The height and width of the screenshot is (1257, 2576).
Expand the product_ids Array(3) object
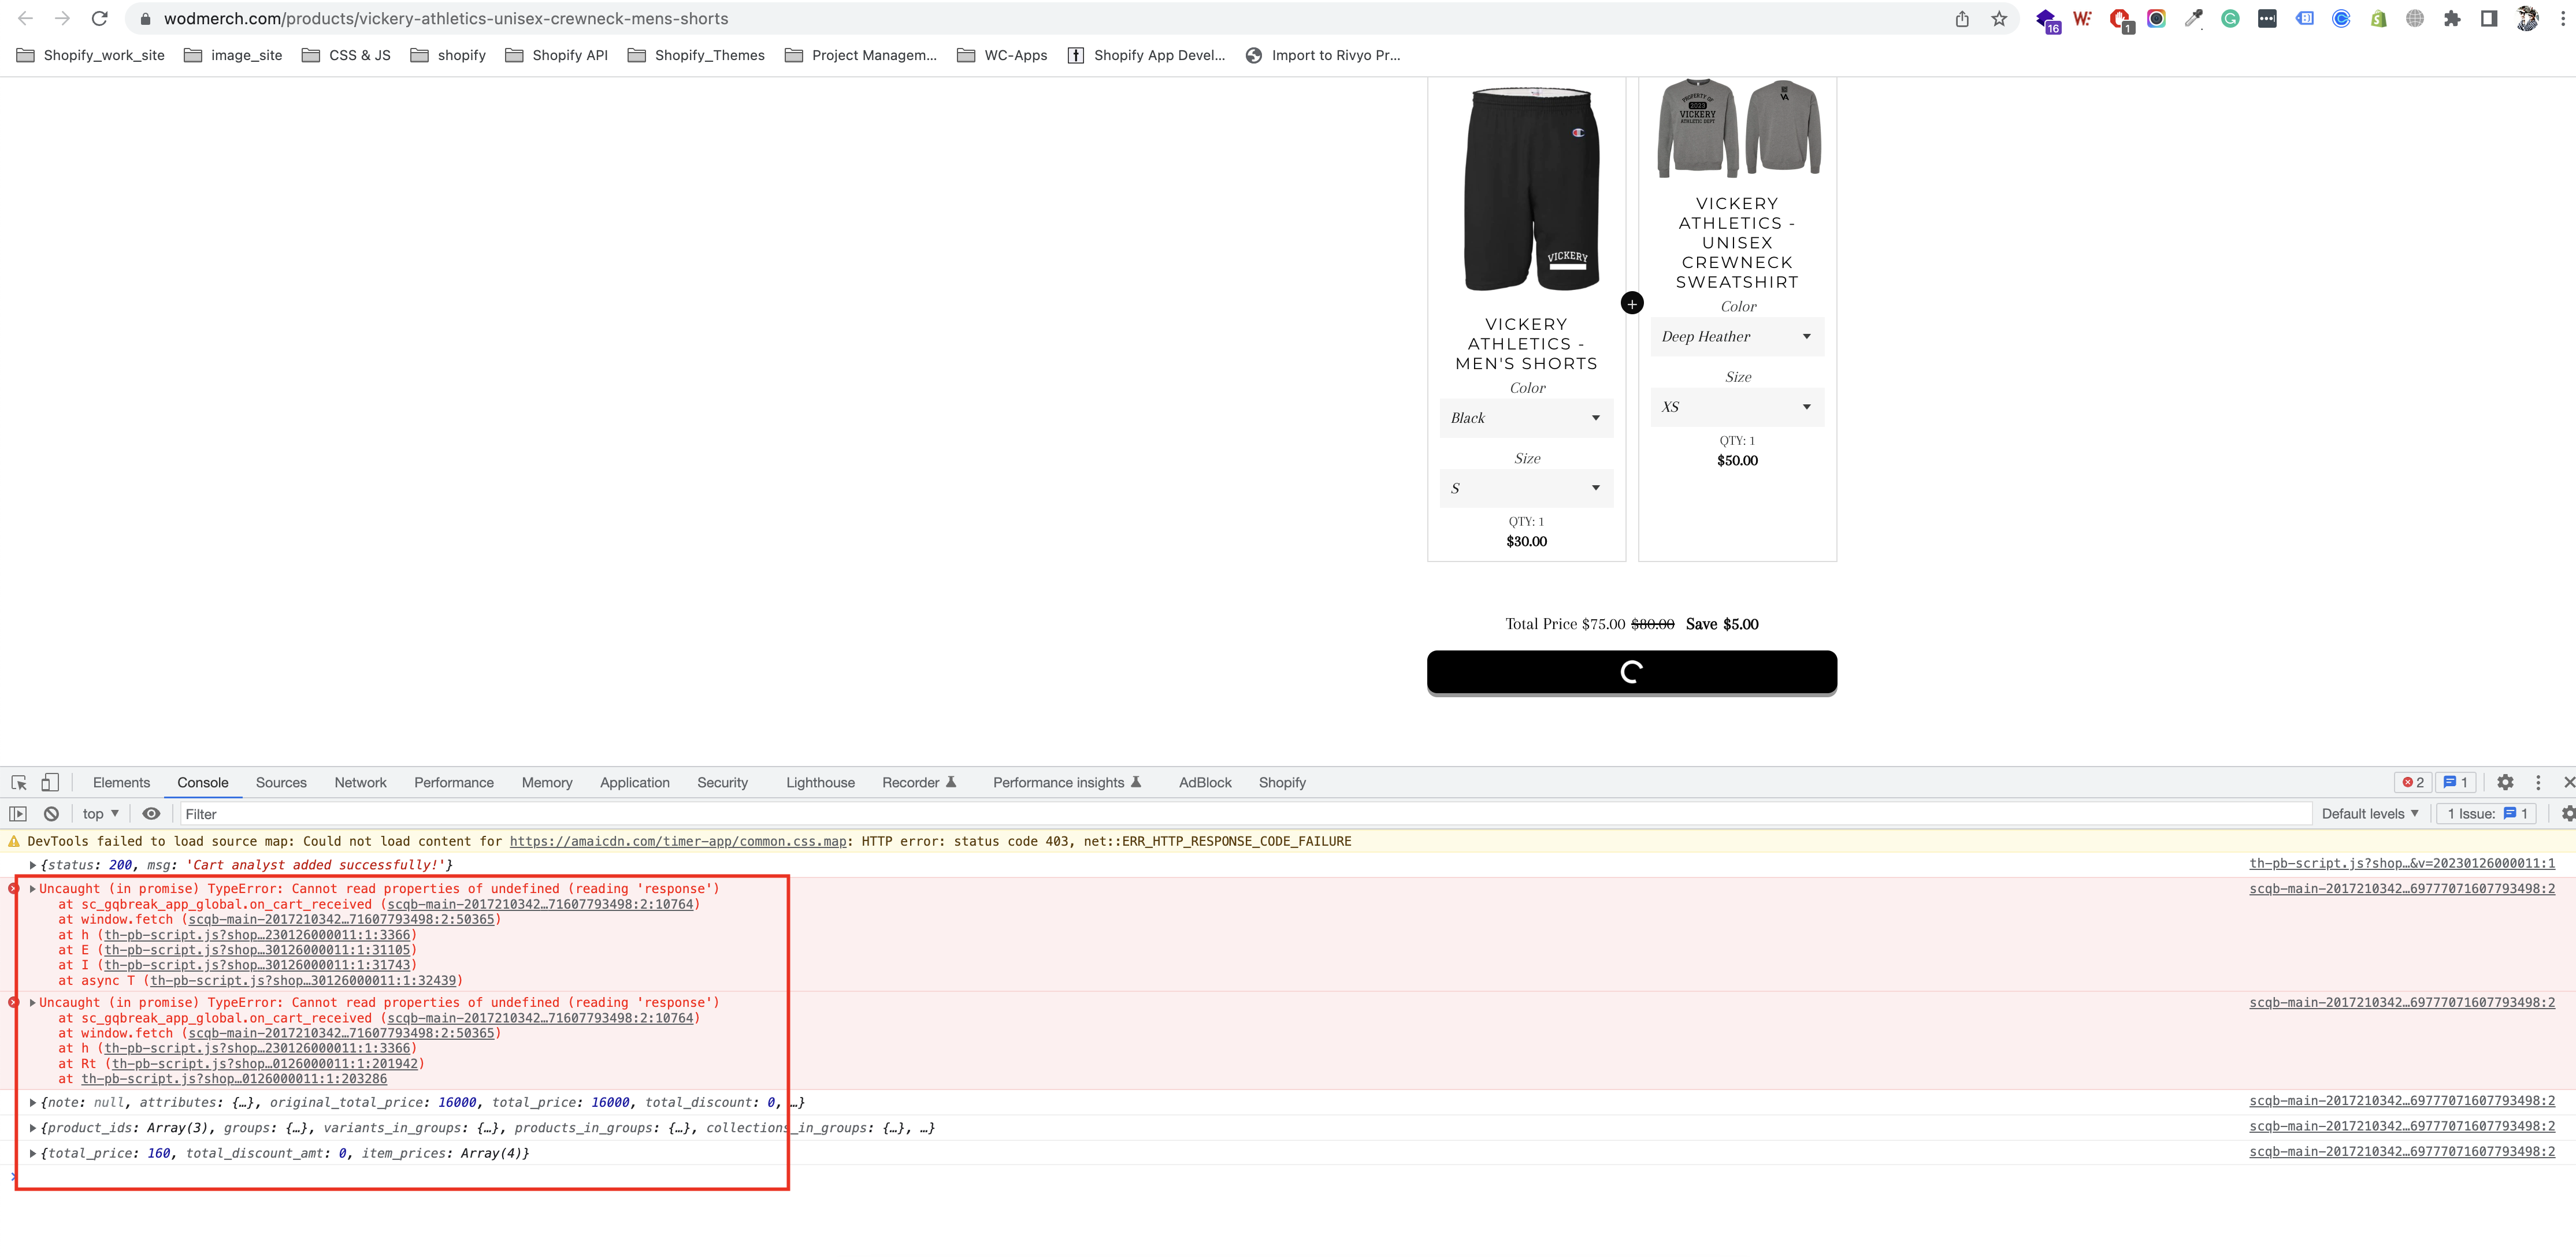click(x=33, y=1128)
